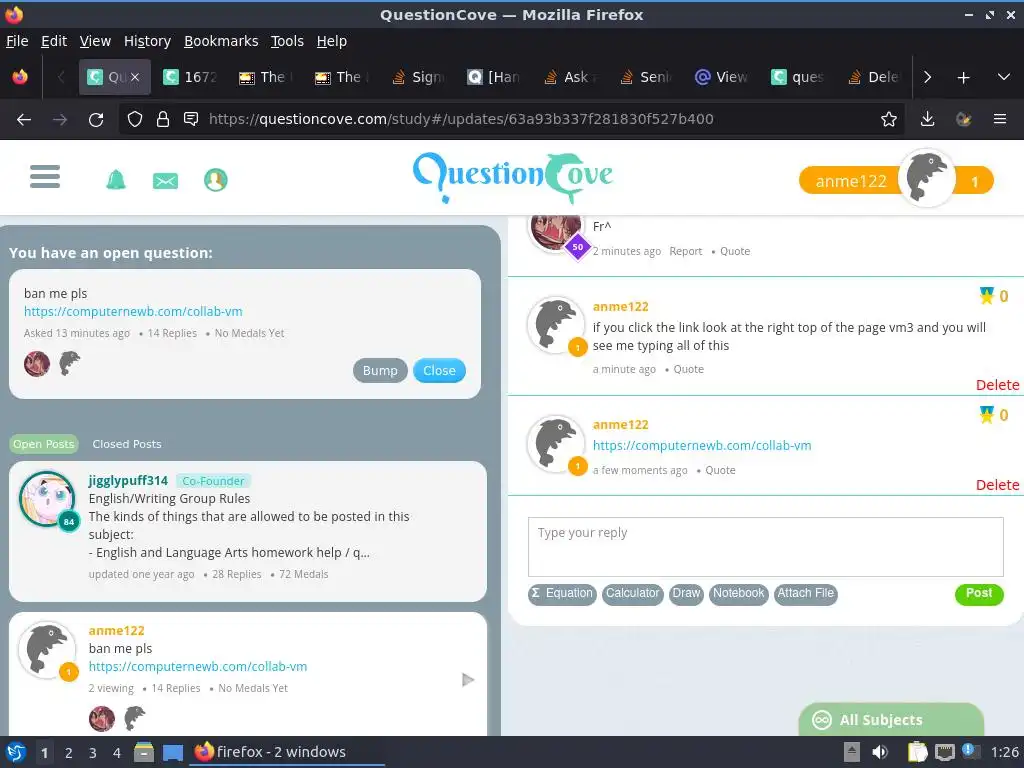Click the volume icon in the system tray
This screenshot has width=1024, height=768.
coord(880,752)
